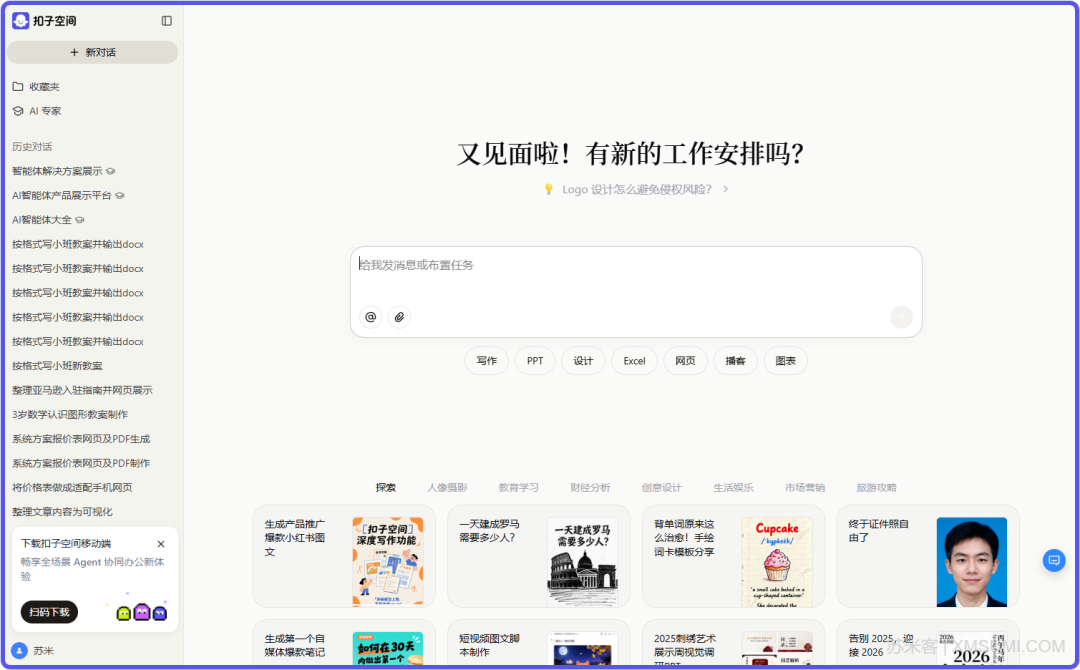Open the 3岁数学认识图形教案制作 conversation

coord(70,415)
